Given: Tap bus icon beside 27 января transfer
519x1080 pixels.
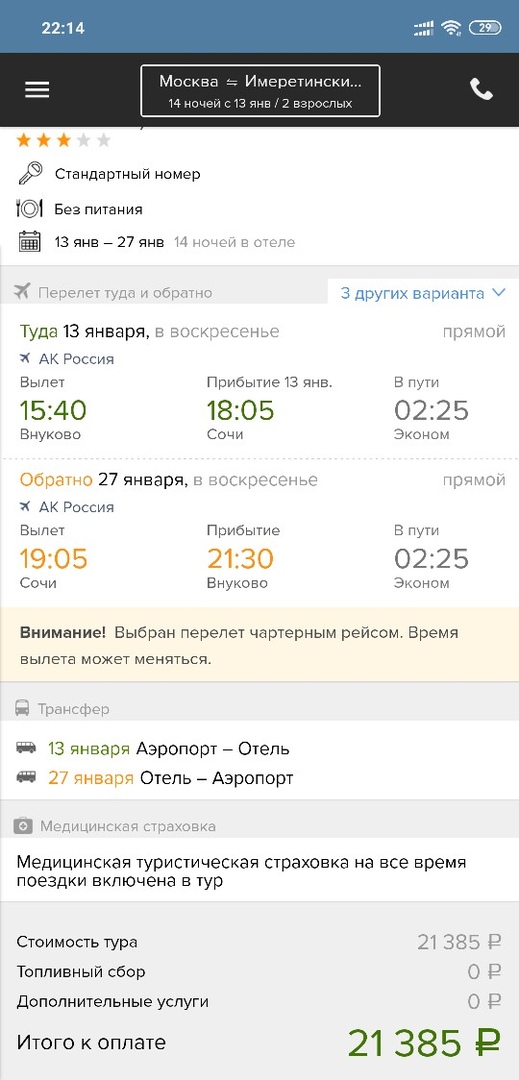Looking at the screenshot, I should click(x=26, y=778).
